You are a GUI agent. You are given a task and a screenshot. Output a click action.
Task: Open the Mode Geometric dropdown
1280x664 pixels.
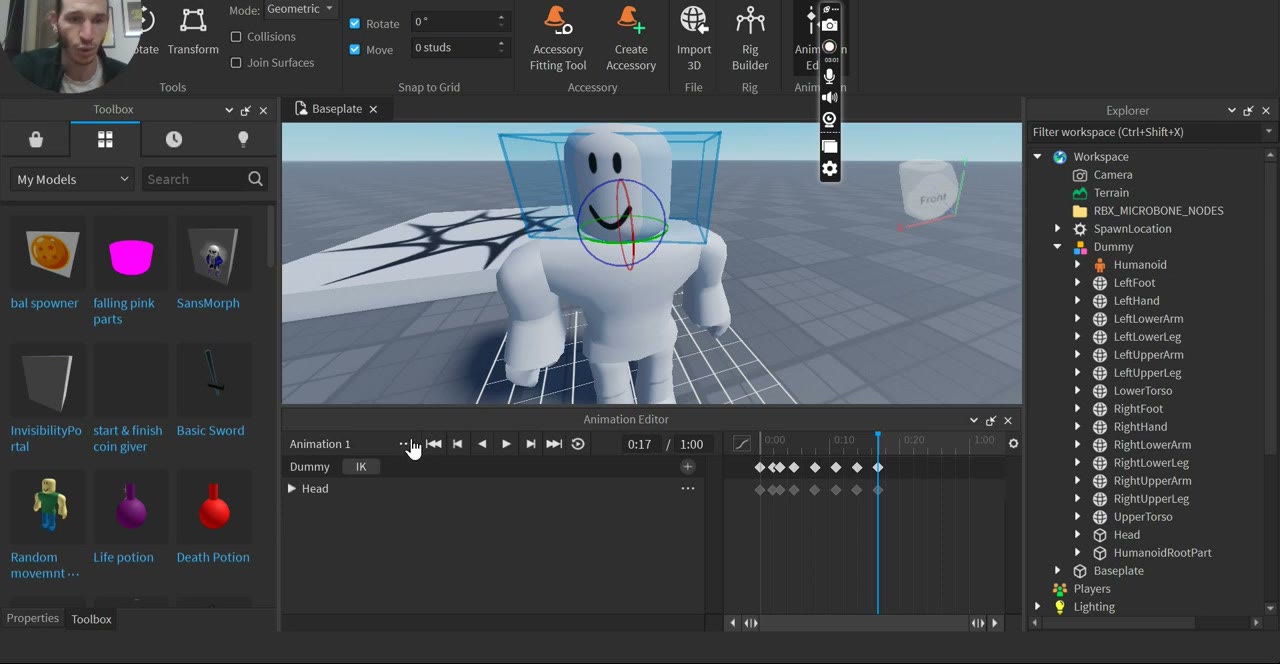(x=300, y=9)
